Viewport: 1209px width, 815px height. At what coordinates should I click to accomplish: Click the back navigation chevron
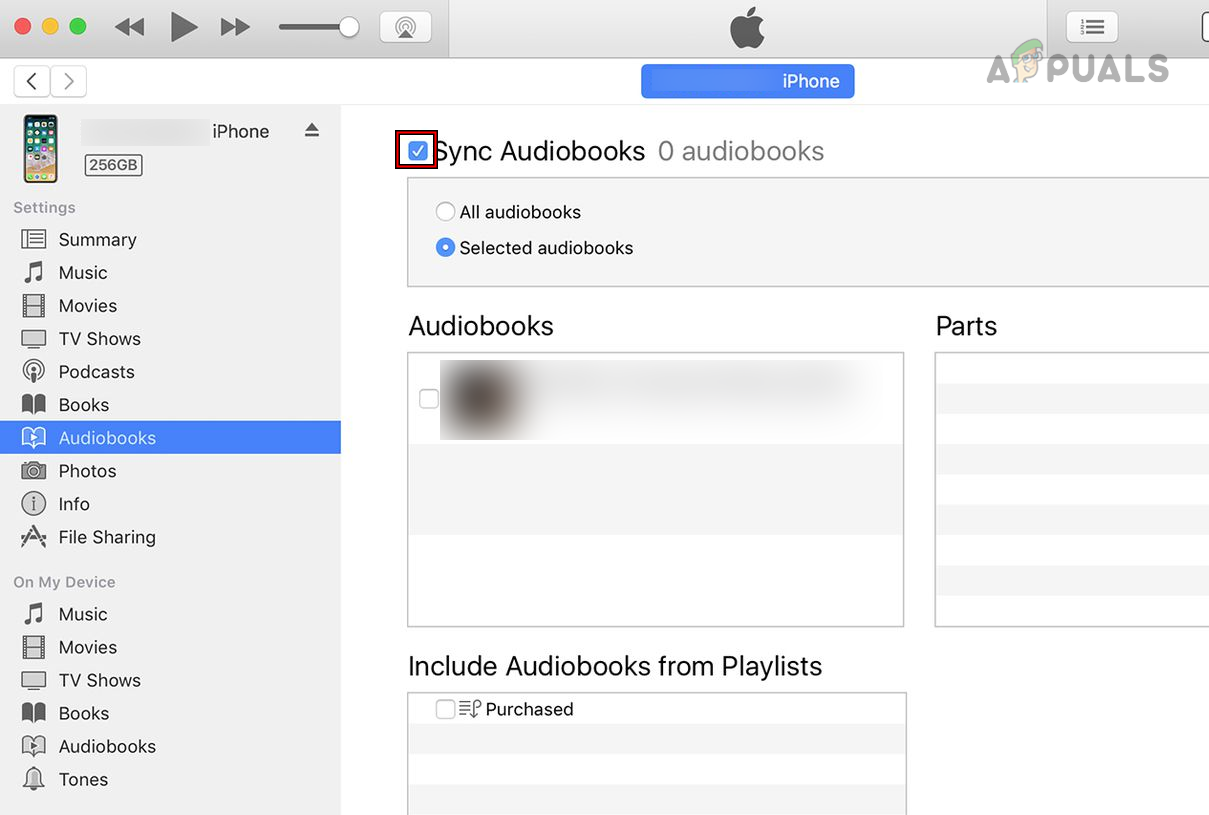click(x=31, y=81)
